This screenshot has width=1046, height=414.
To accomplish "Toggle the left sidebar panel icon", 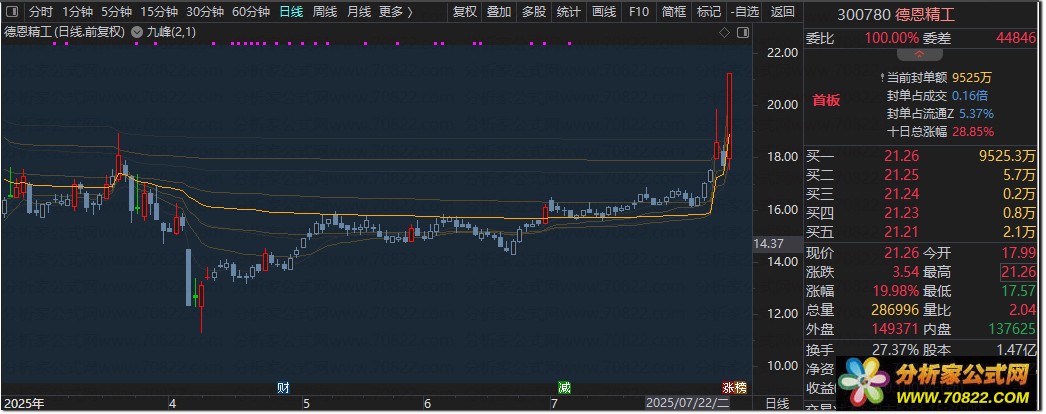I will (12, 11).
